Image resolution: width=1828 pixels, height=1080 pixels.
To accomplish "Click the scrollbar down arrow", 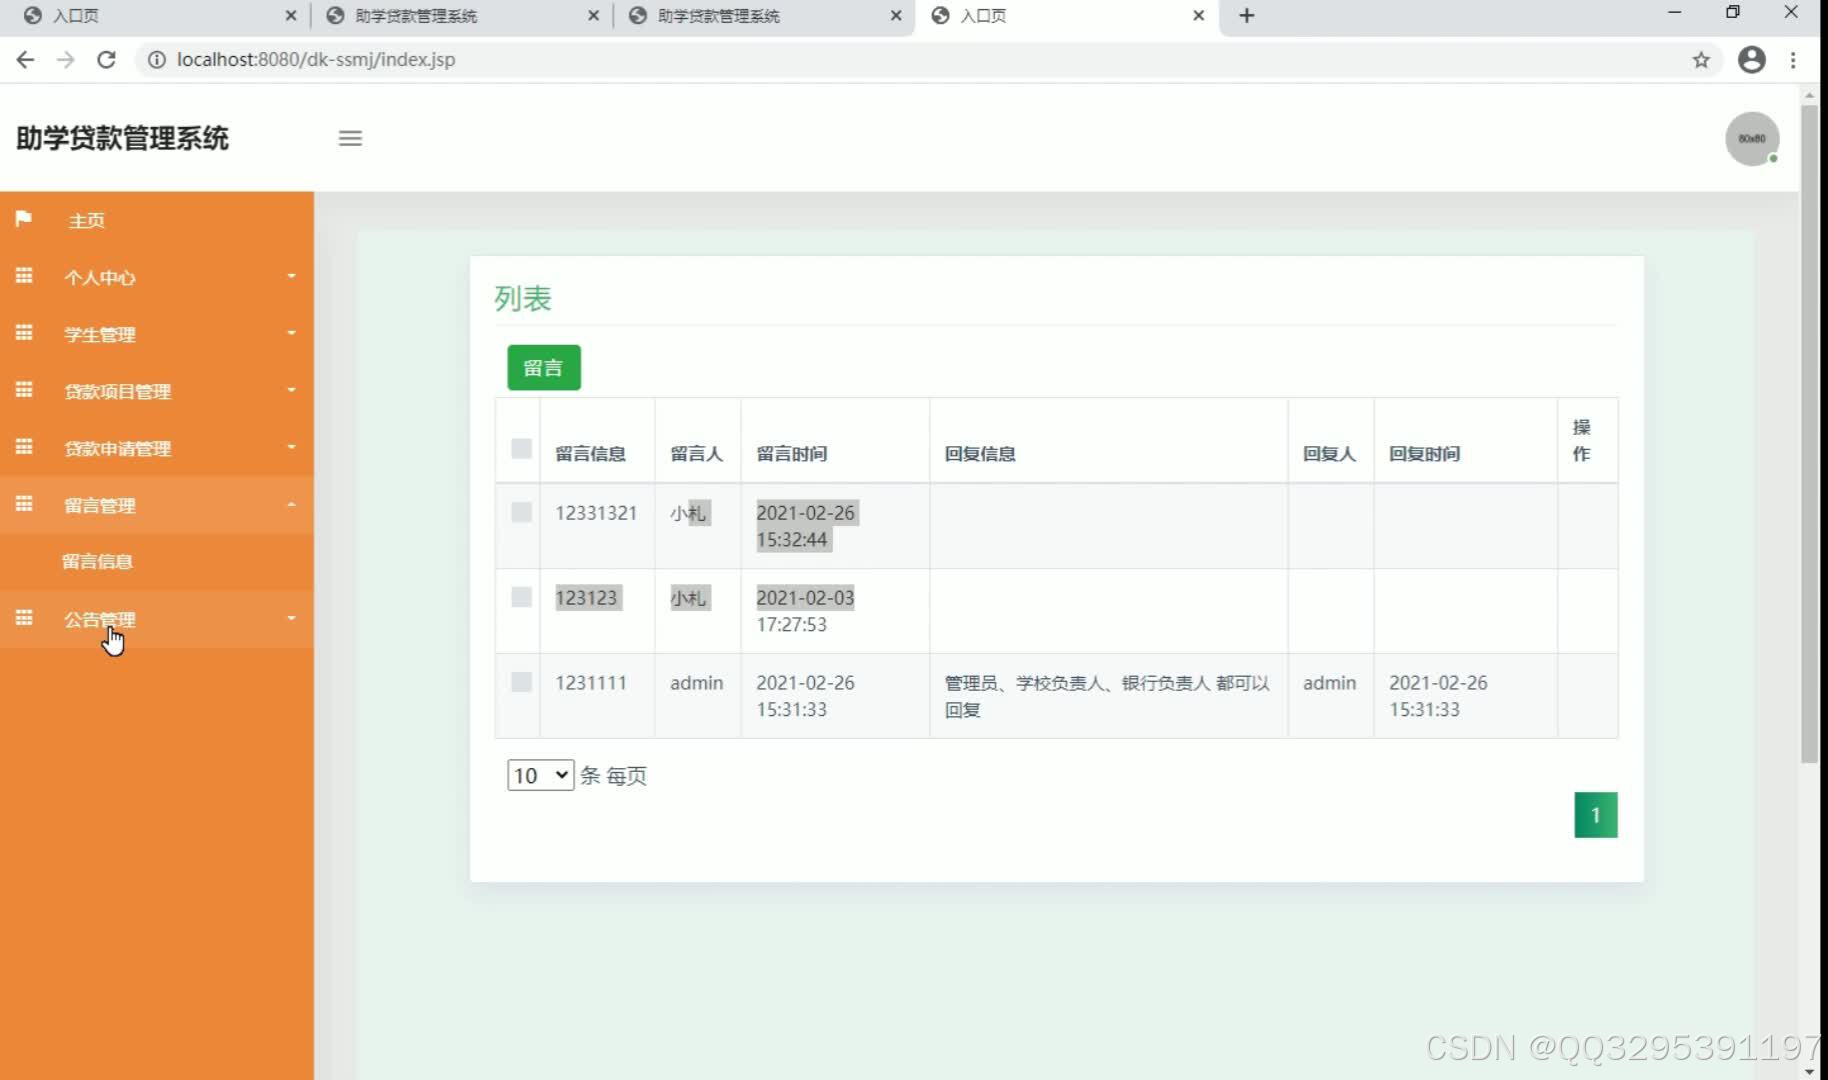I will click(1809, 1071).
